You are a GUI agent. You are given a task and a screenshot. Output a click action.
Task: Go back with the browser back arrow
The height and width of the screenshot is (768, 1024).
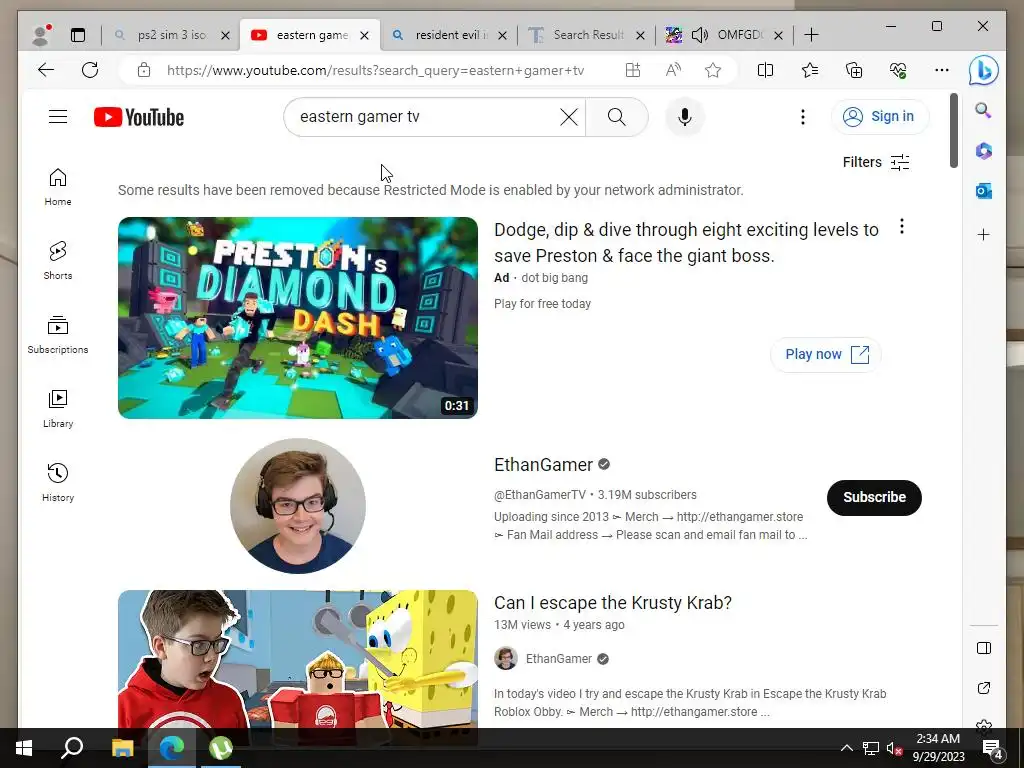46,71
